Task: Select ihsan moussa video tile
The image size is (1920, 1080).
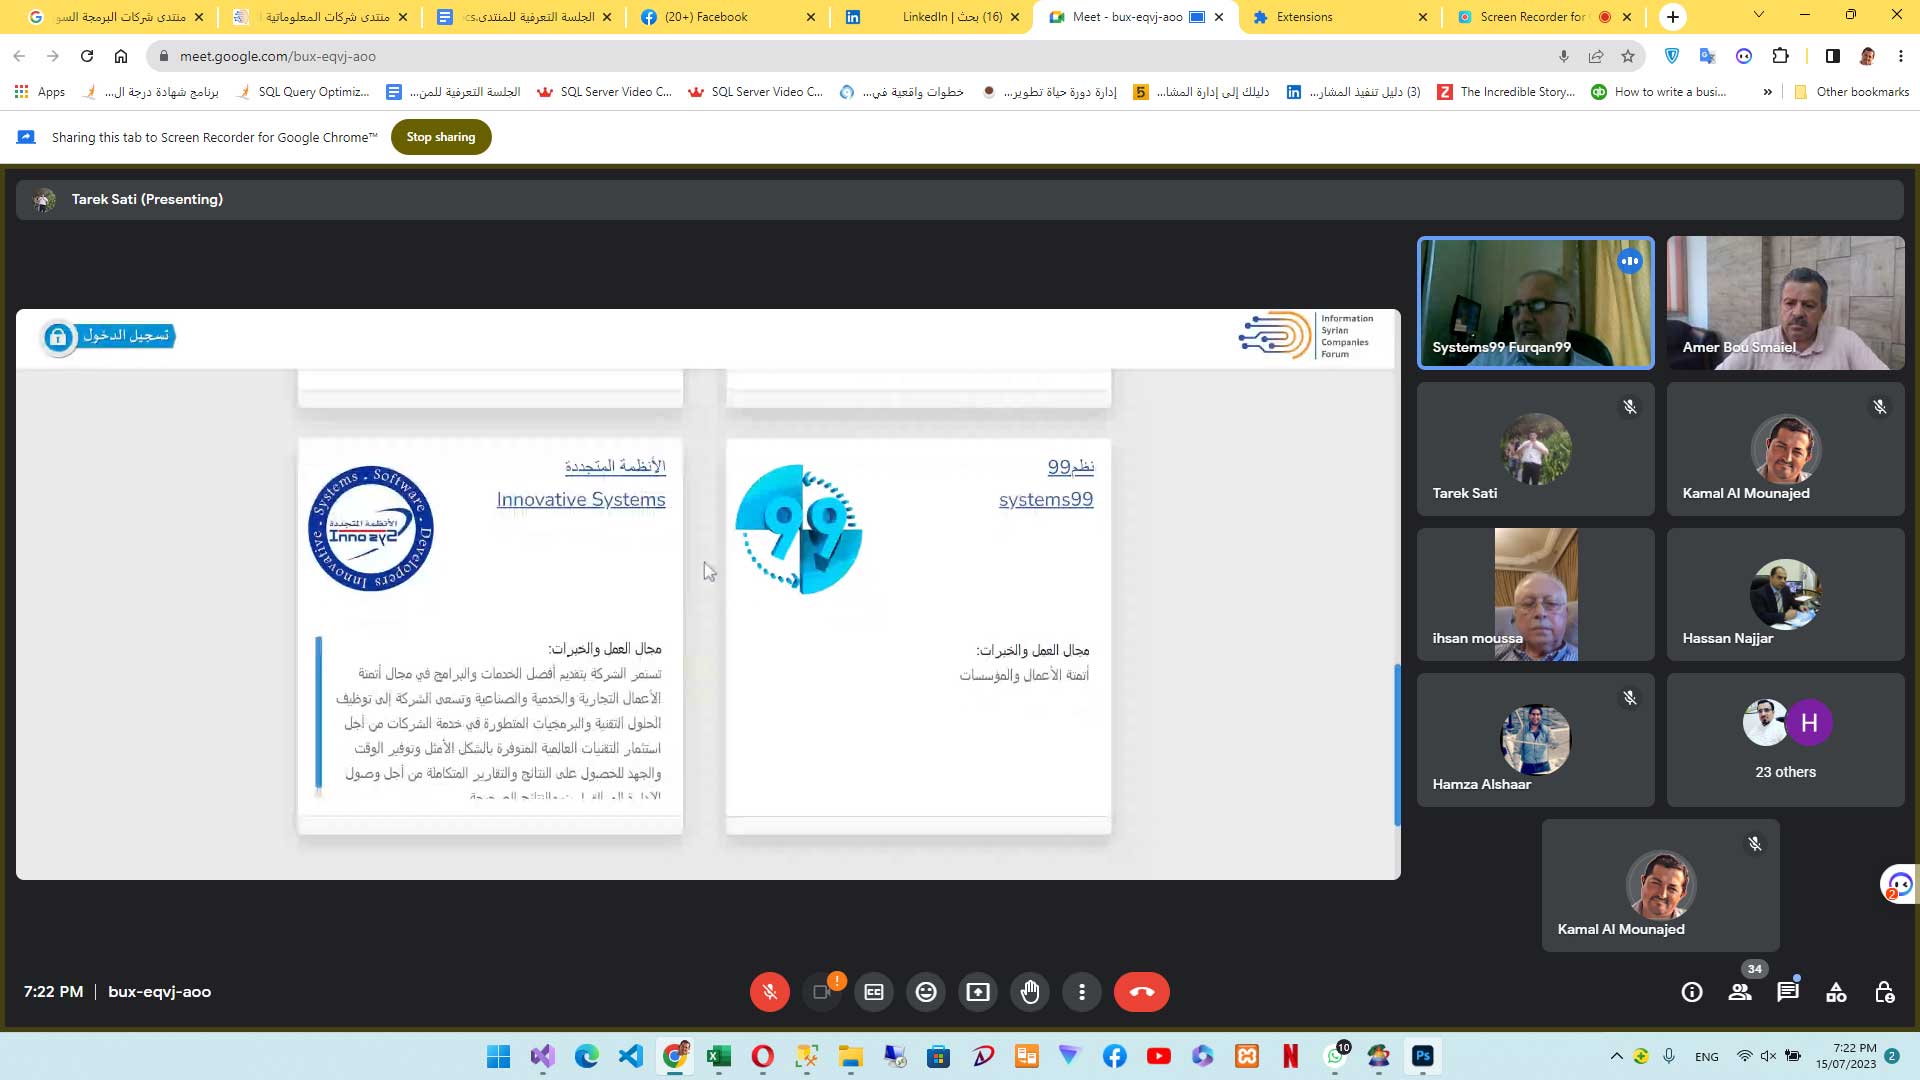Action: click(1535, 594)
